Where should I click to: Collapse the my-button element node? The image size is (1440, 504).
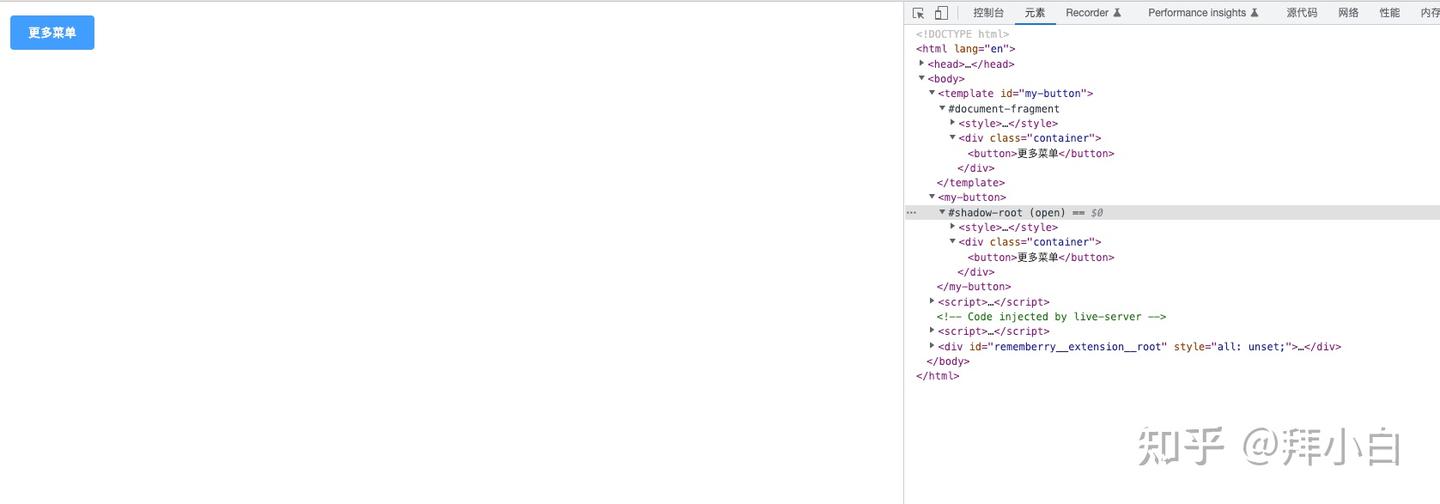(932, 197)
